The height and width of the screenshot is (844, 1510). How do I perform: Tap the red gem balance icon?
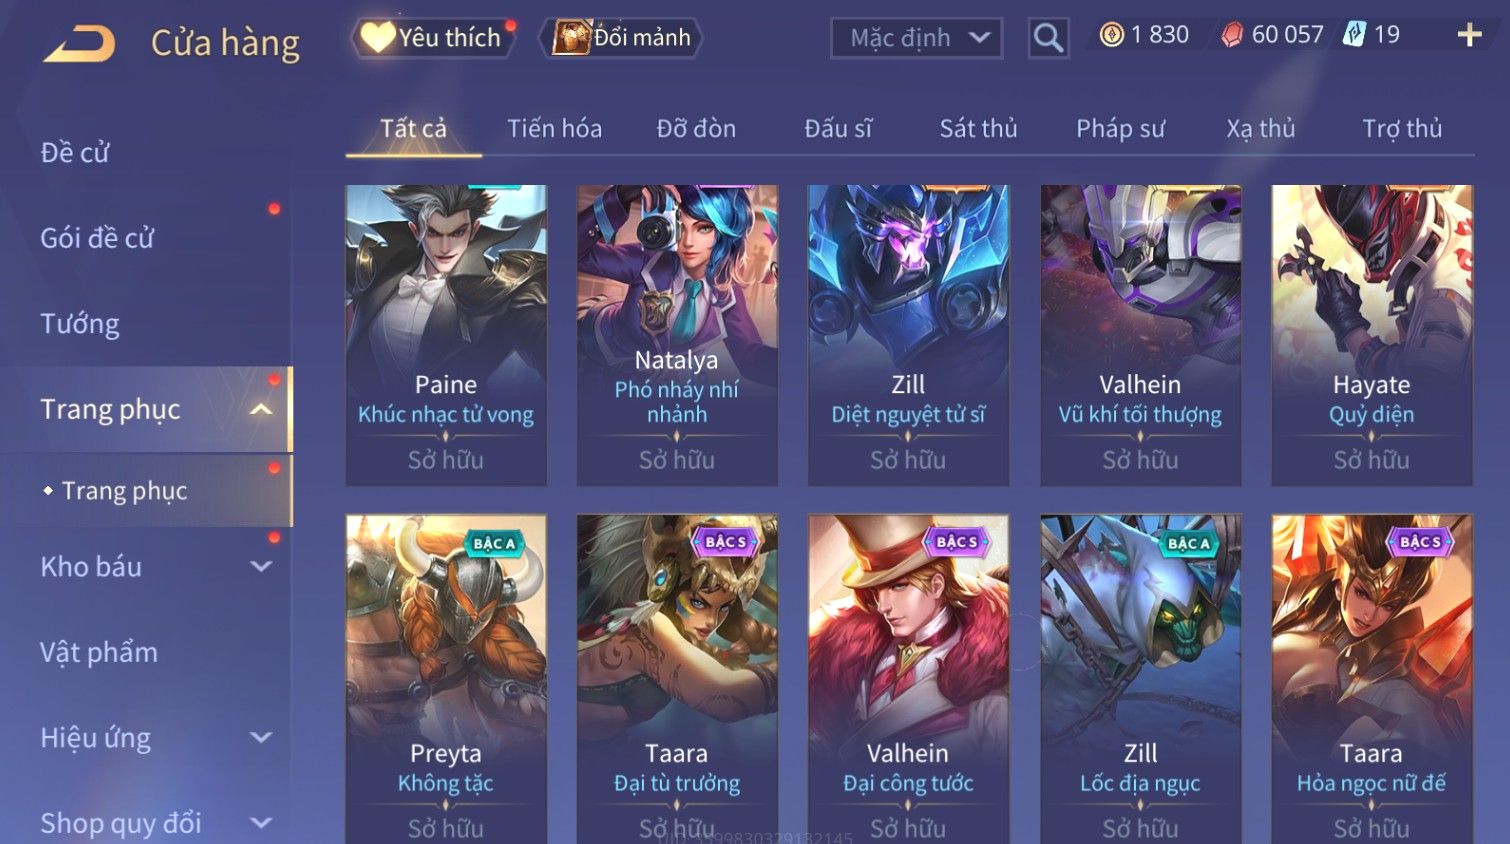[x=1232, y=35]
